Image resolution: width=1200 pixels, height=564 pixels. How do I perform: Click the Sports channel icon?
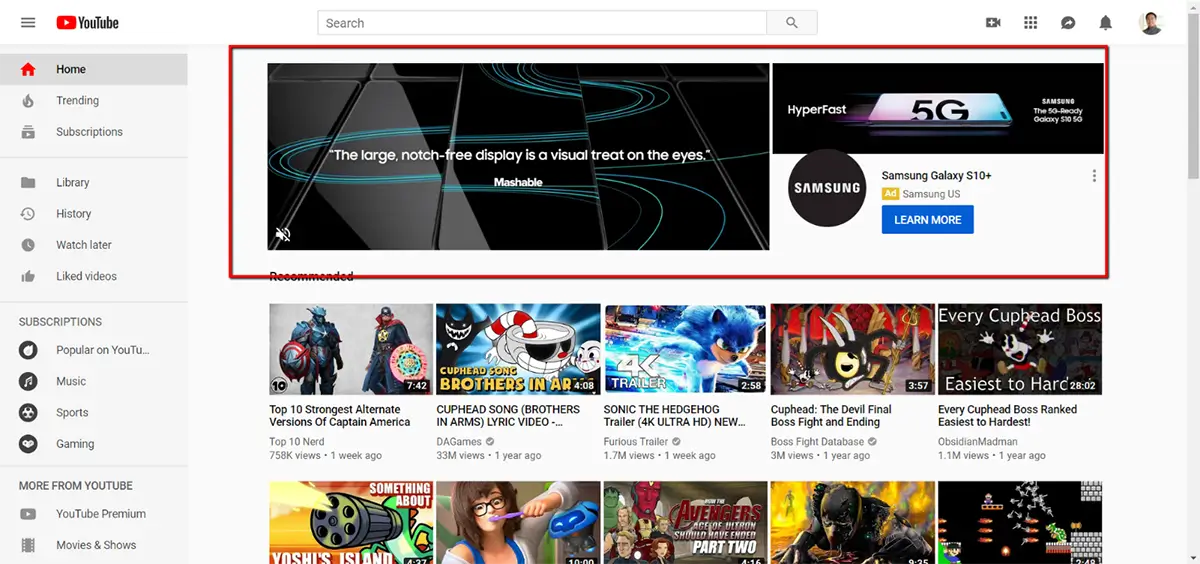tap(29, 412)
